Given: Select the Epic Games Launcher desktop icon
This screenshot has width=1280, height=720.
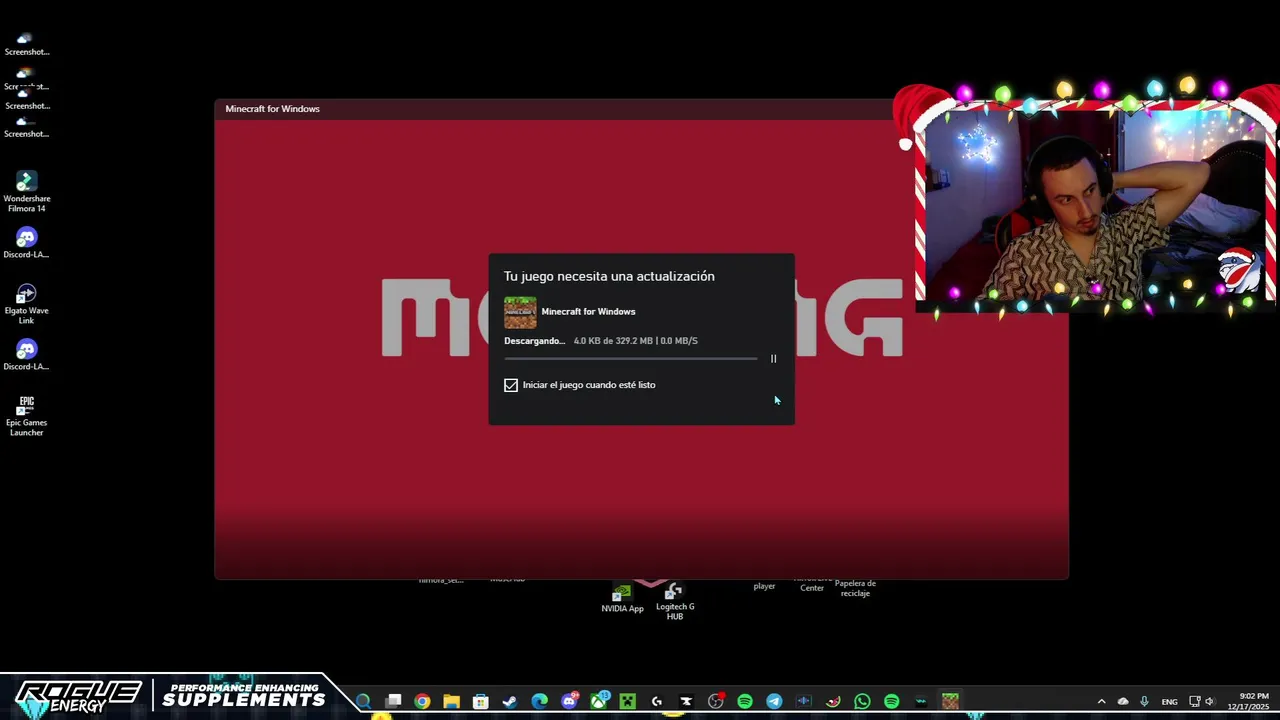Looking at the screenshot, I should pyautogui.click(x=27, y=416).
